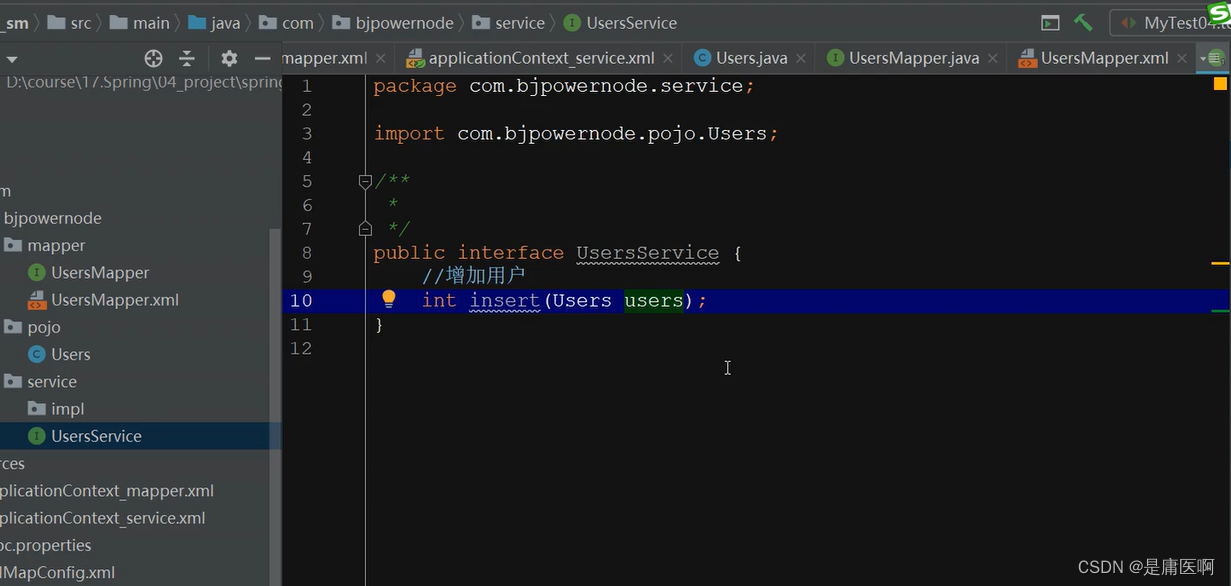Switch to UsersMapper.java tab
This screenshot has height=586, width=1231.
click(x=913, y=58)
